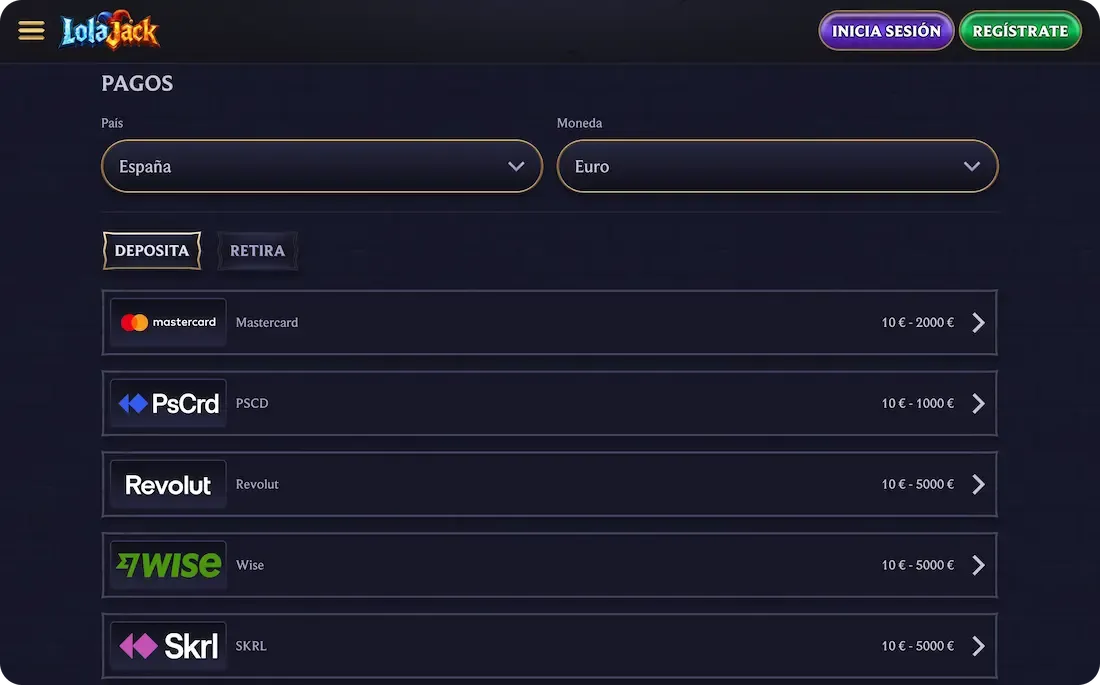Screen dimensions: 1100x685
Task: Expand the Skrl payment row chevron
Action: click(978, 645)
